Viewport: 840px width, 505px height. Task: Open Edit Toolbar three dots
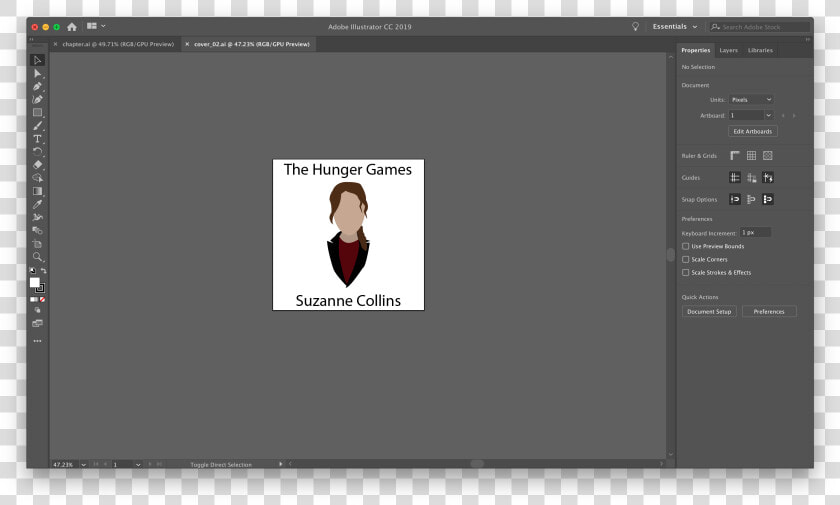37,341
